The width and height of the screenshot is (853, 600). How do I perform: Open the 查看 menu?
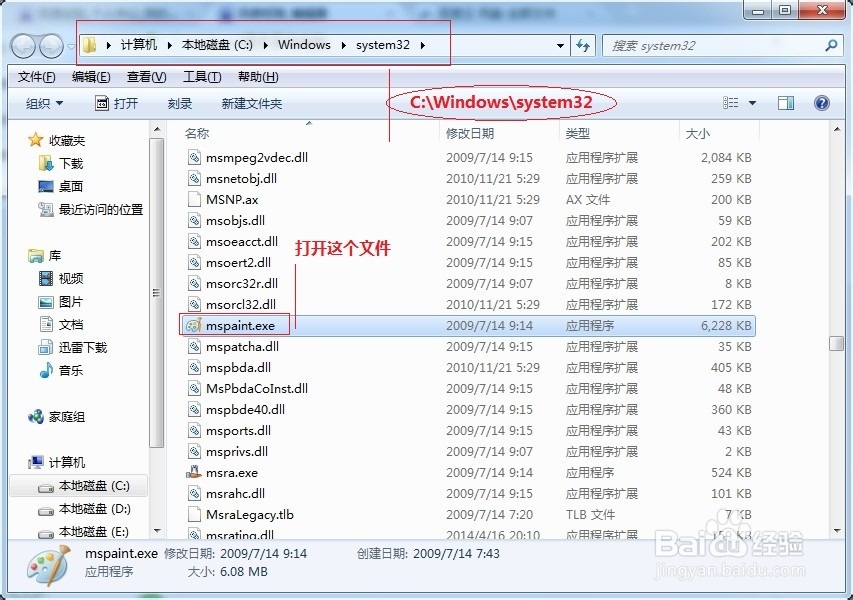coord(145,76)
